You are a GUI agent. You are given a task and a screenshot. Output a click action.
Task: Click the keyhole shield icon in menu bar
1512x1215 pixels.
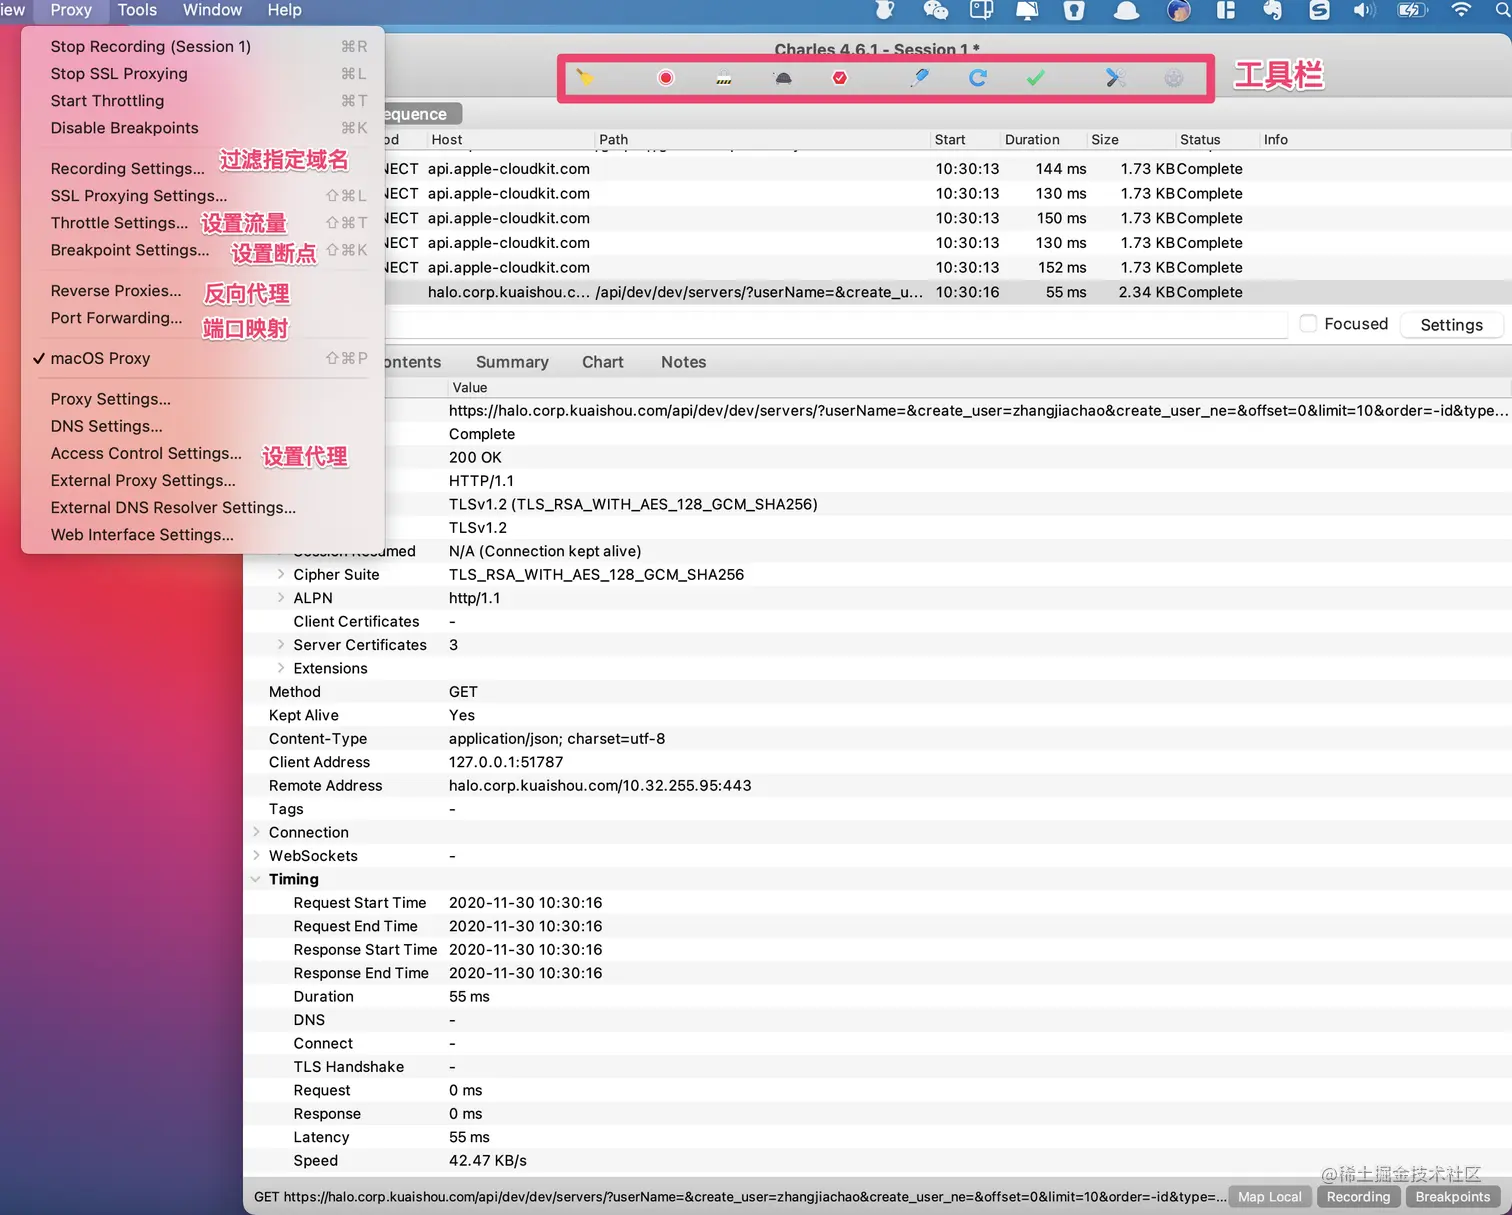[1074, 10]
